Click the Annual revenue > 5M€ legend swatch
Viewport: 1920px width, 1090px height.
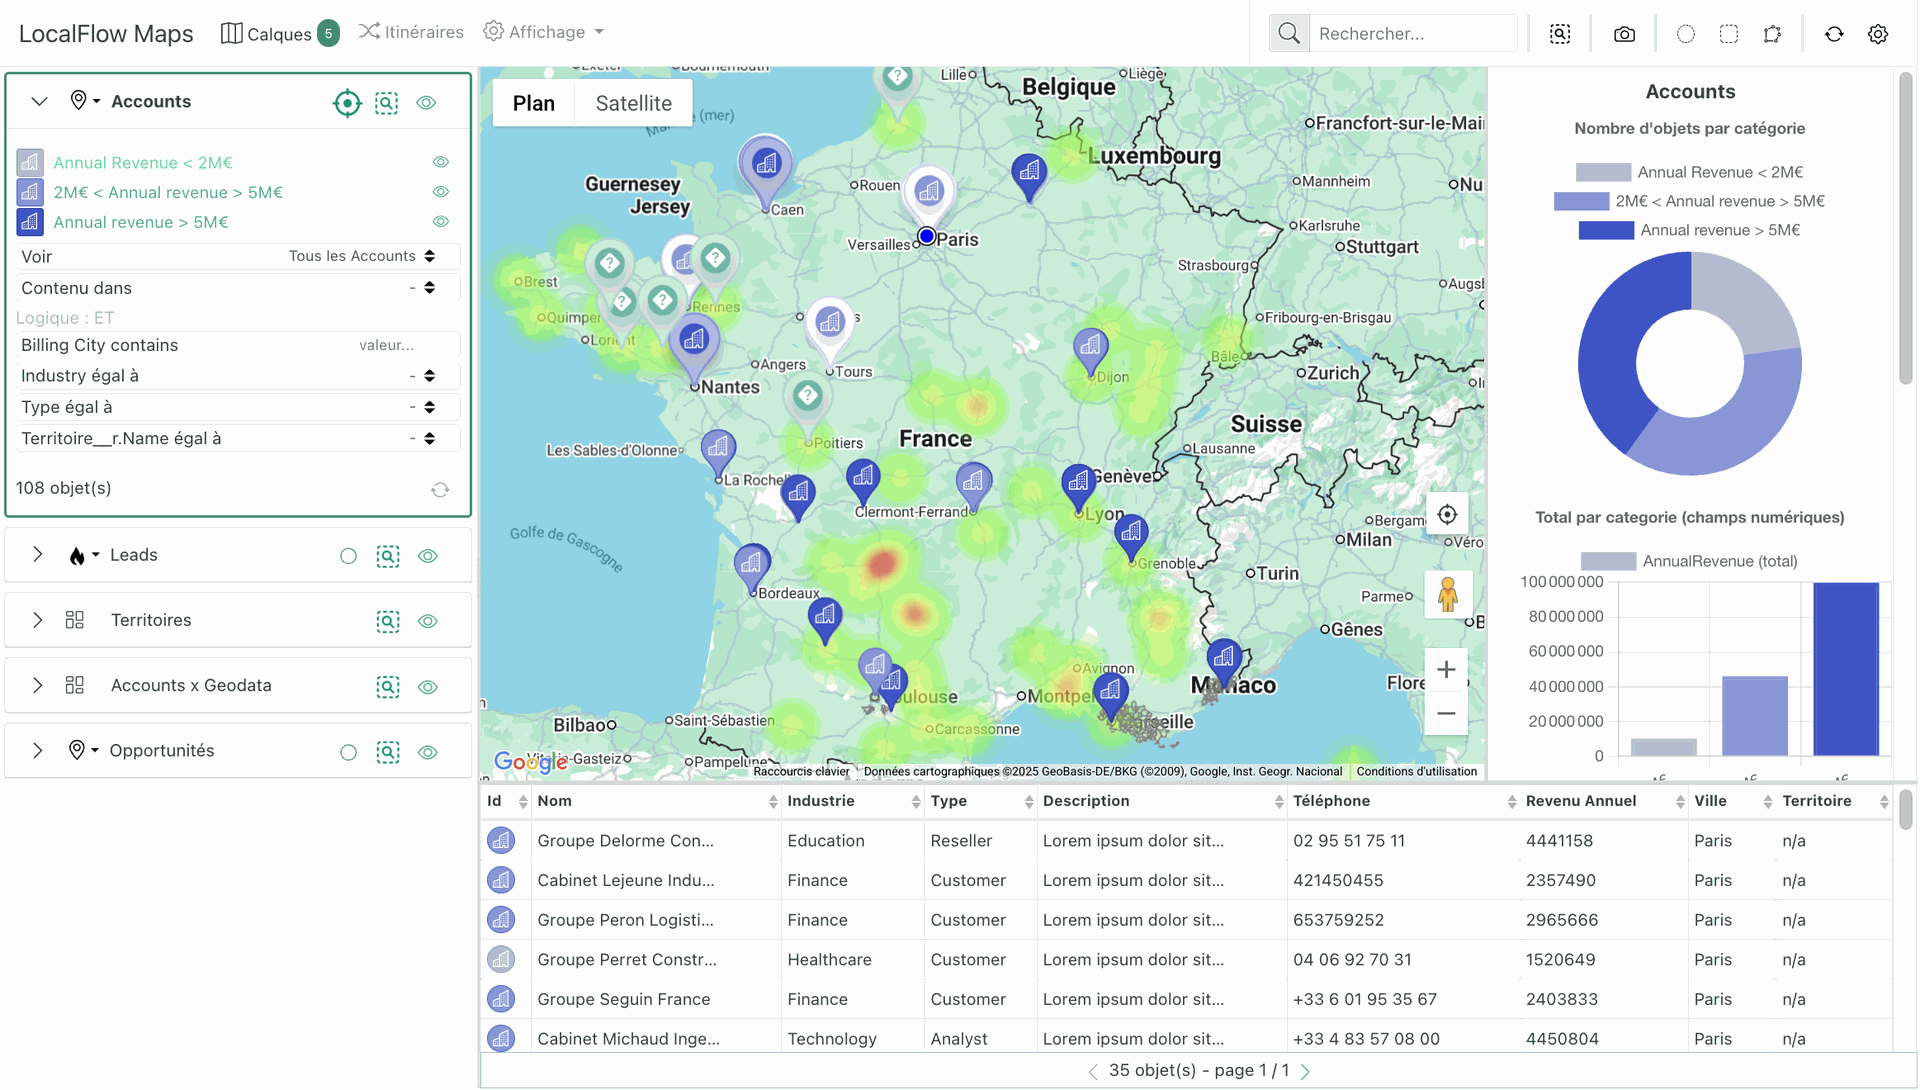[1605, 230]
